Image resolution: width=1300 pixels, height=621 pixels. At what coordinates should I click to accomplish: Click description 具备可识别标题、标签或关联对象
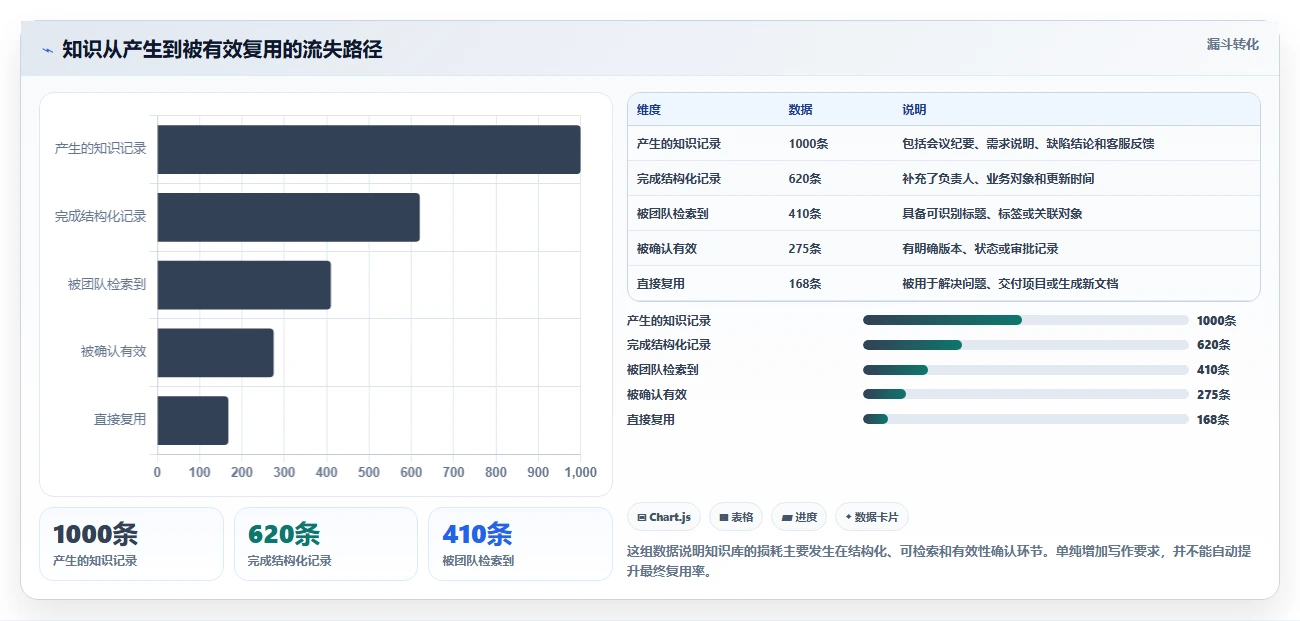coord(992,214)
